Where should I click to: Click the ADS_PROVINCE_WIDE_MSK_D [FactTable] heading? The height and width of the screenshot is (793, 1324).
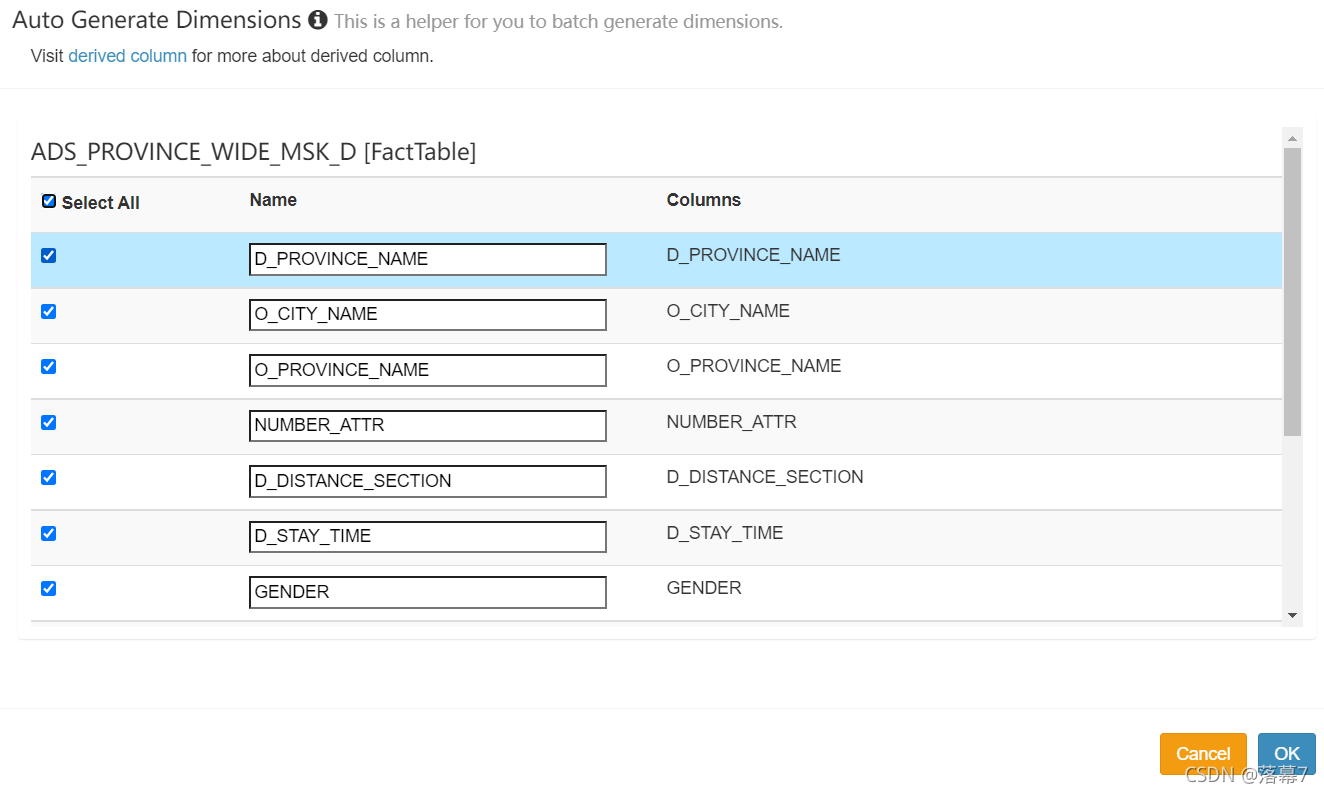click(254, 152)
